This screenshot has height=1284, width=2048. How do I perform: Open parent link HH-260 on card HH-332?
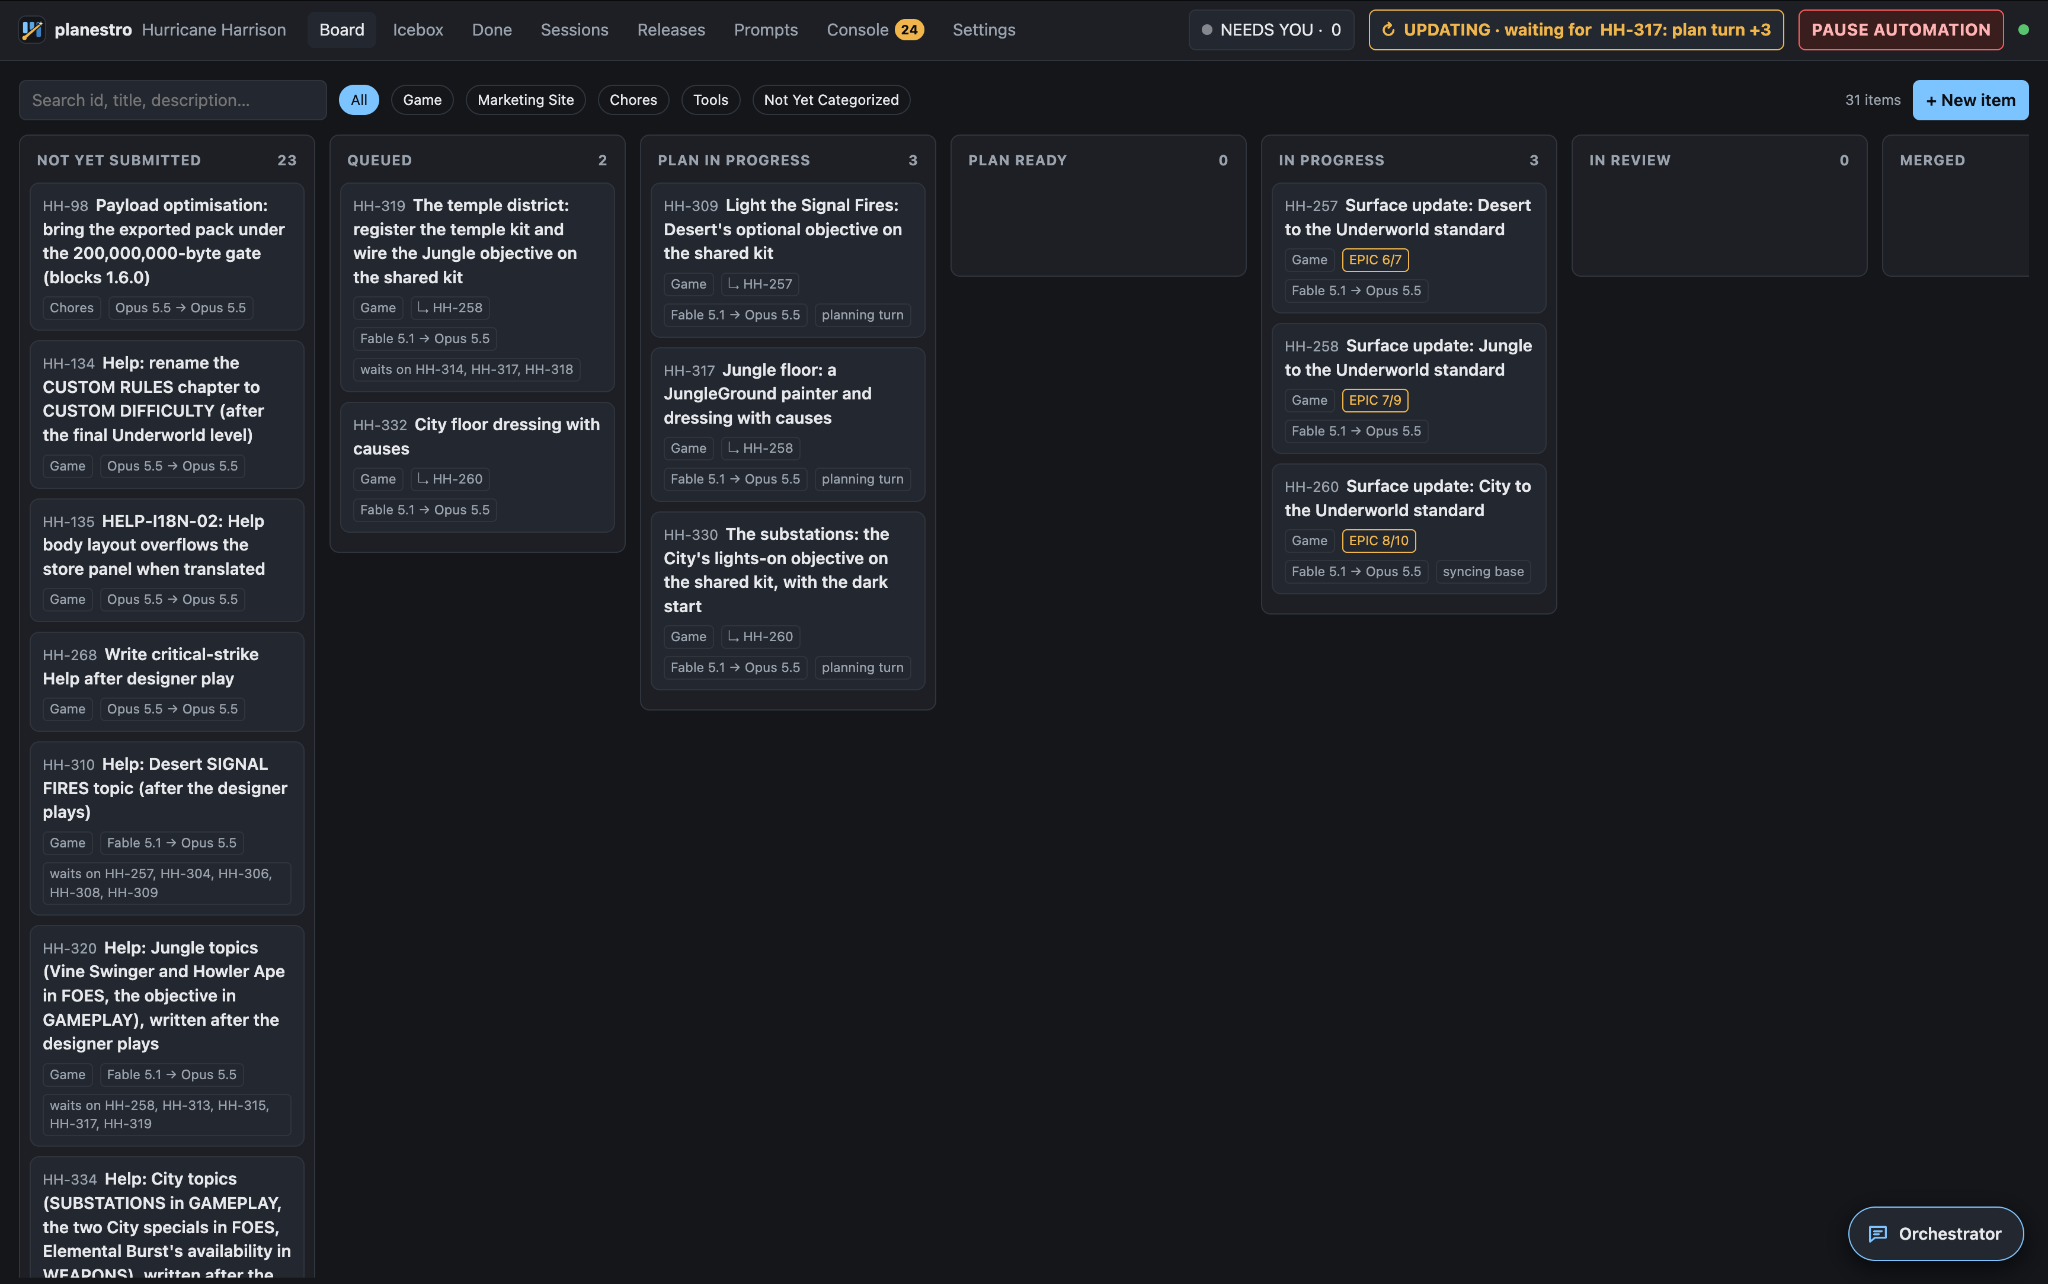pyautogui.click(x=450, y=479)
